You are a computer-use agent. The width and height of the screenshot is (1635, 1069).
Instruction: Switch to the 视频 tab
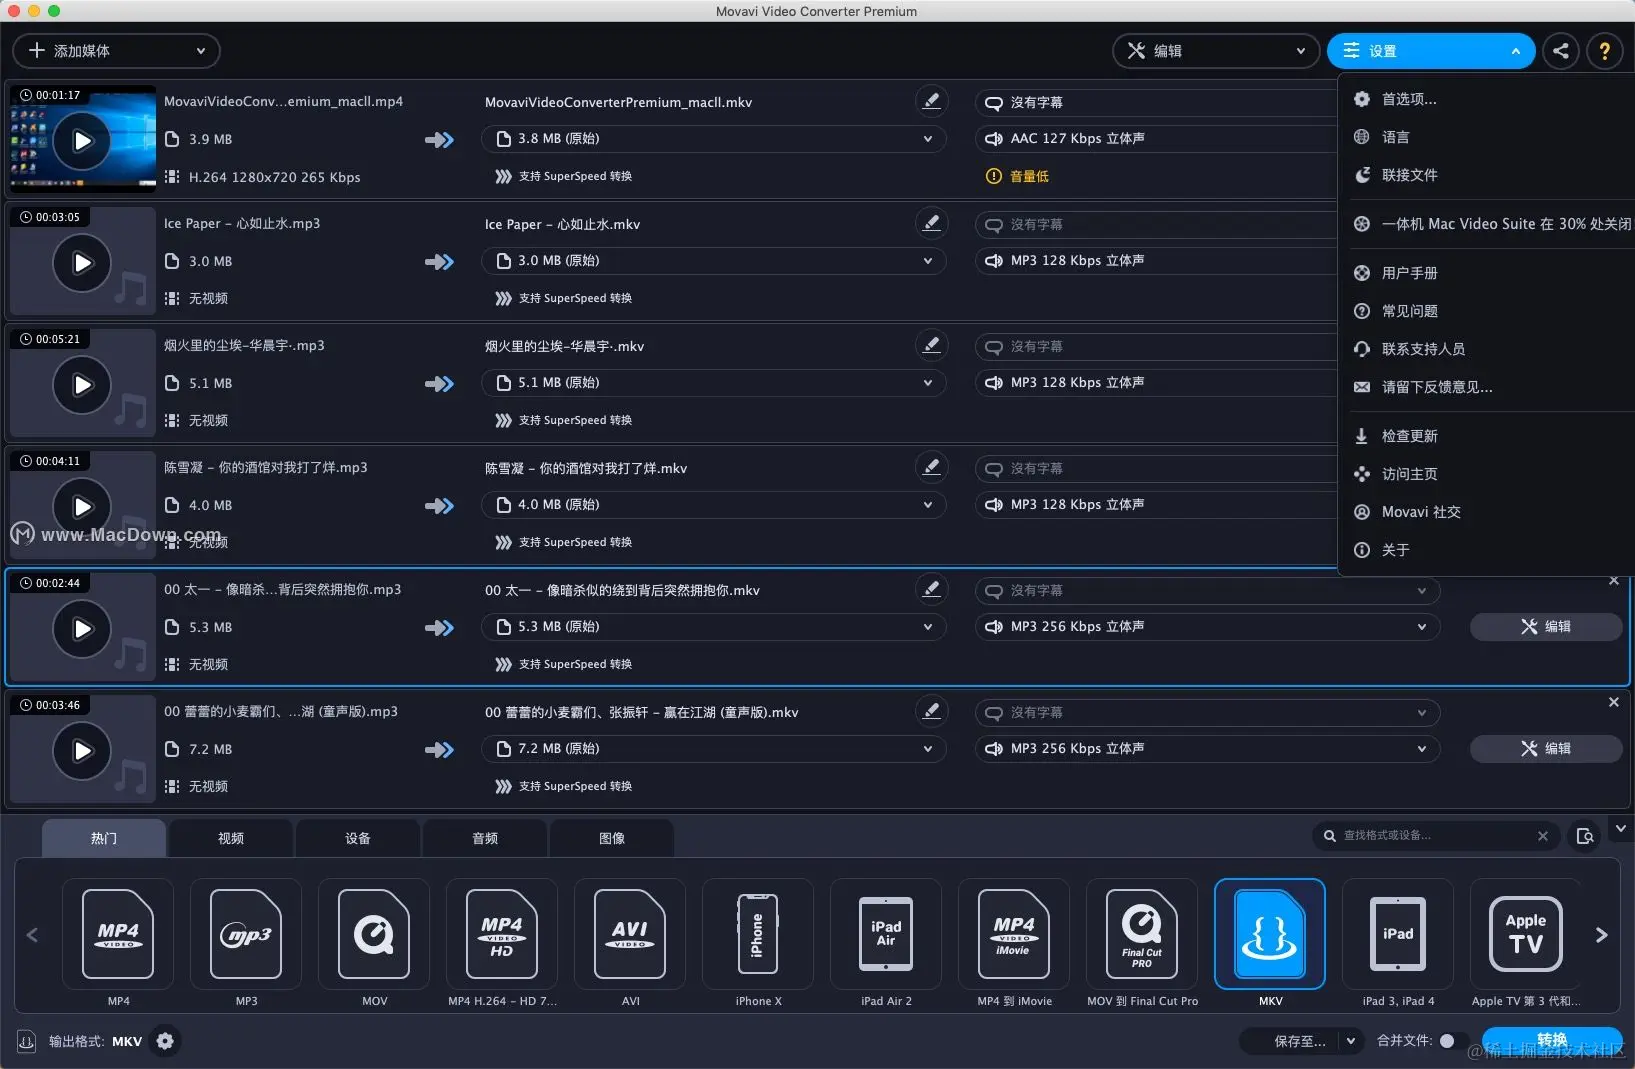pos(231,838)
